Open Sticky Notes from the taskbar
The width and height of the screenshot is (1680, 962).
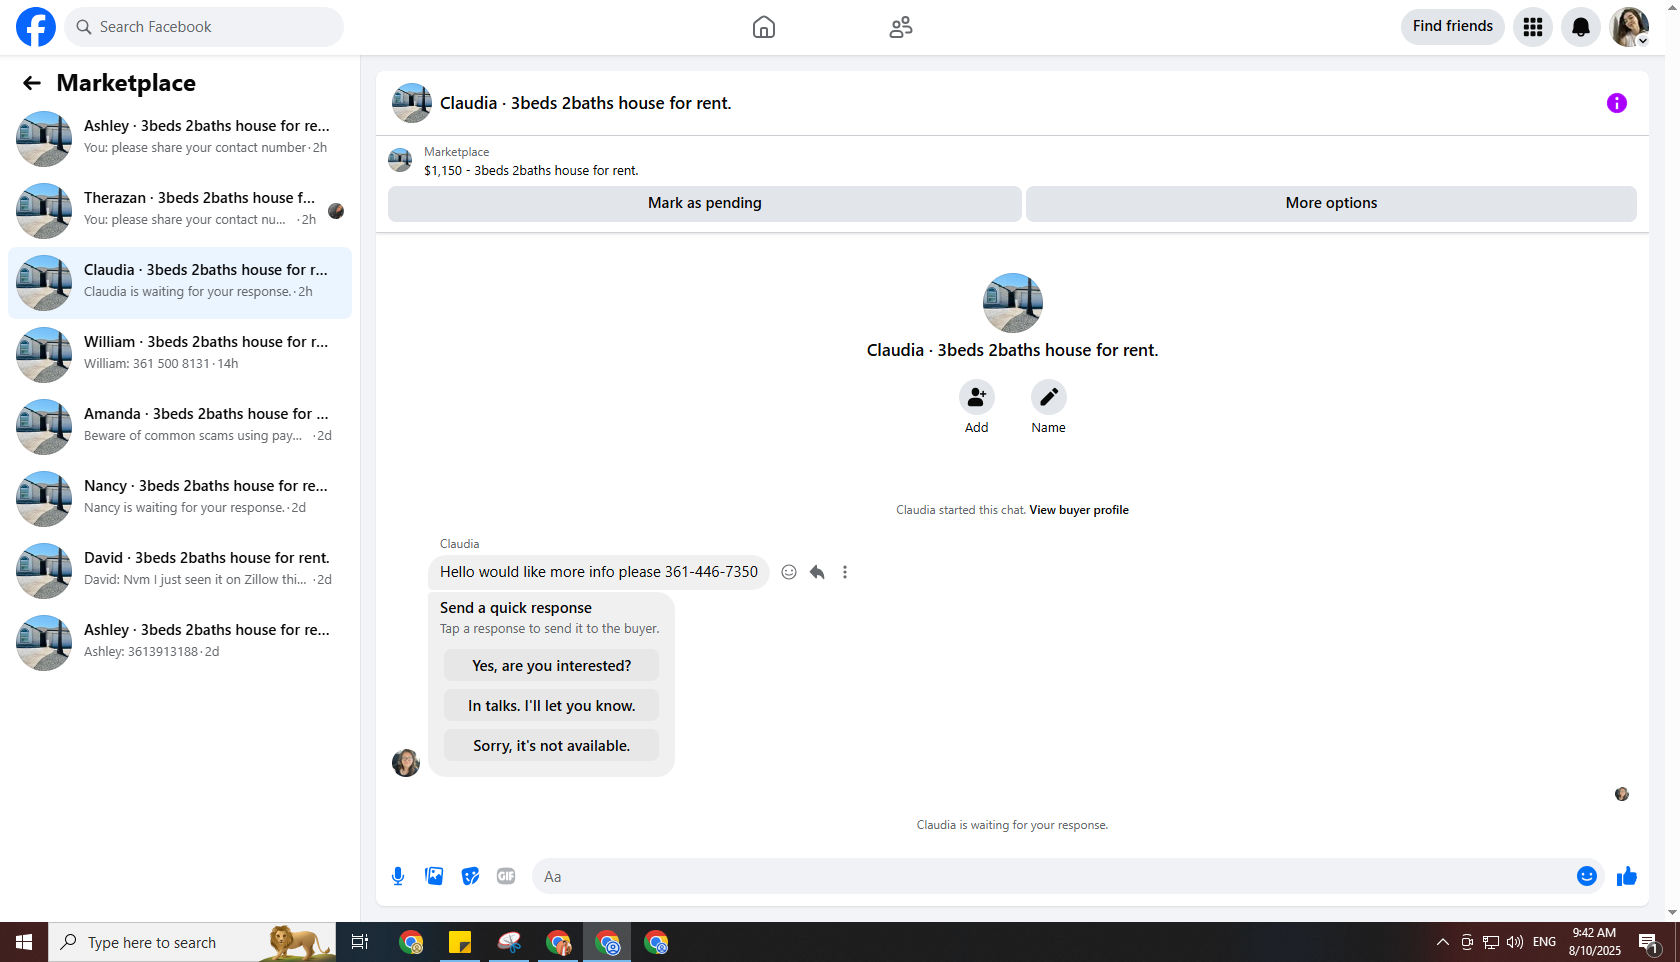pos(460,942)
